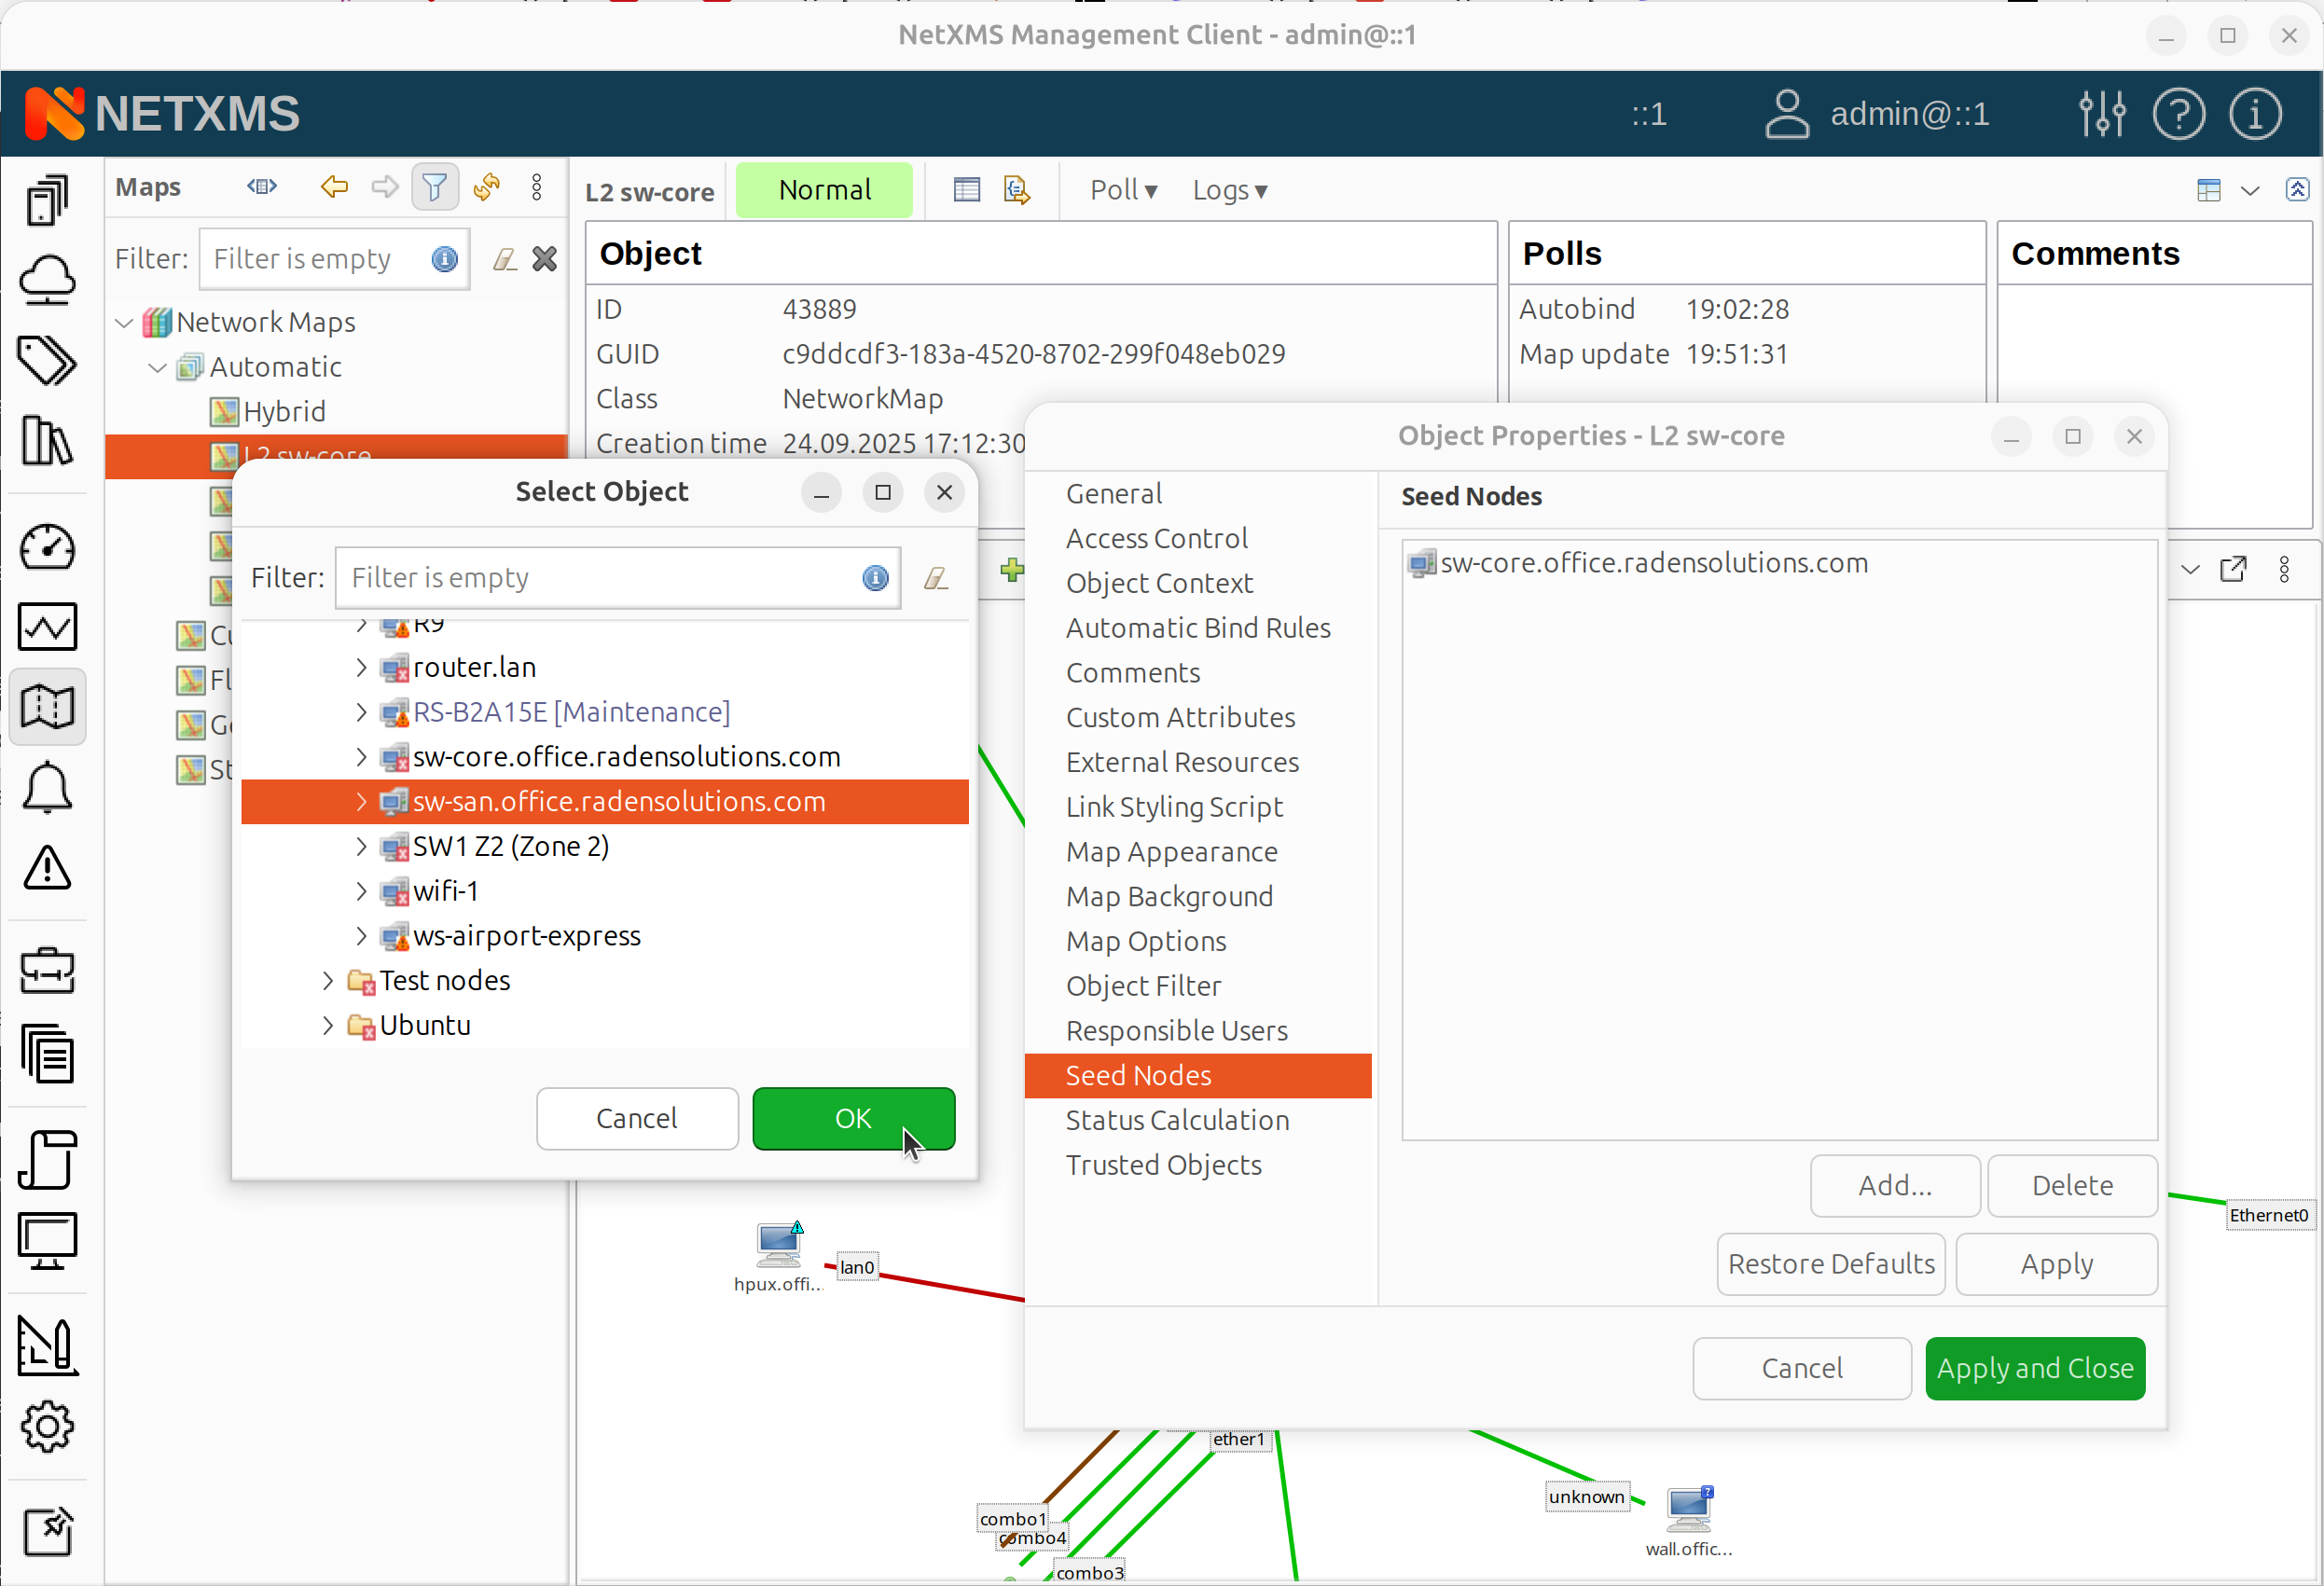Viewport: 2324px width, 1586px height.
Task: Expand the Test nodes folder
Action: click(x=328, y=980)
